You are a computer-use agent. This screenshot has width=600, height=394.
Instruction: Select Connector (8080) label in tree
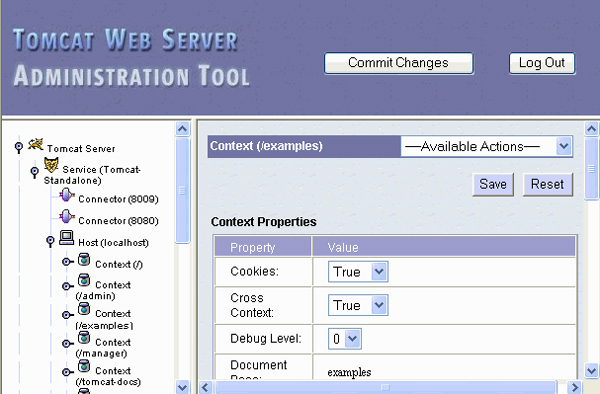118,221
